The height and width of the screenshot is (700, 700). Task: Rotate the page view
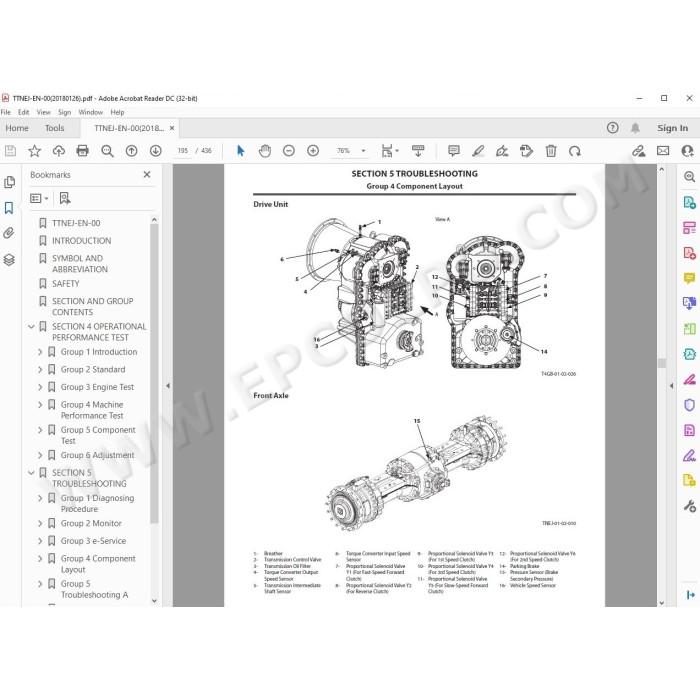tap(575, 151)
